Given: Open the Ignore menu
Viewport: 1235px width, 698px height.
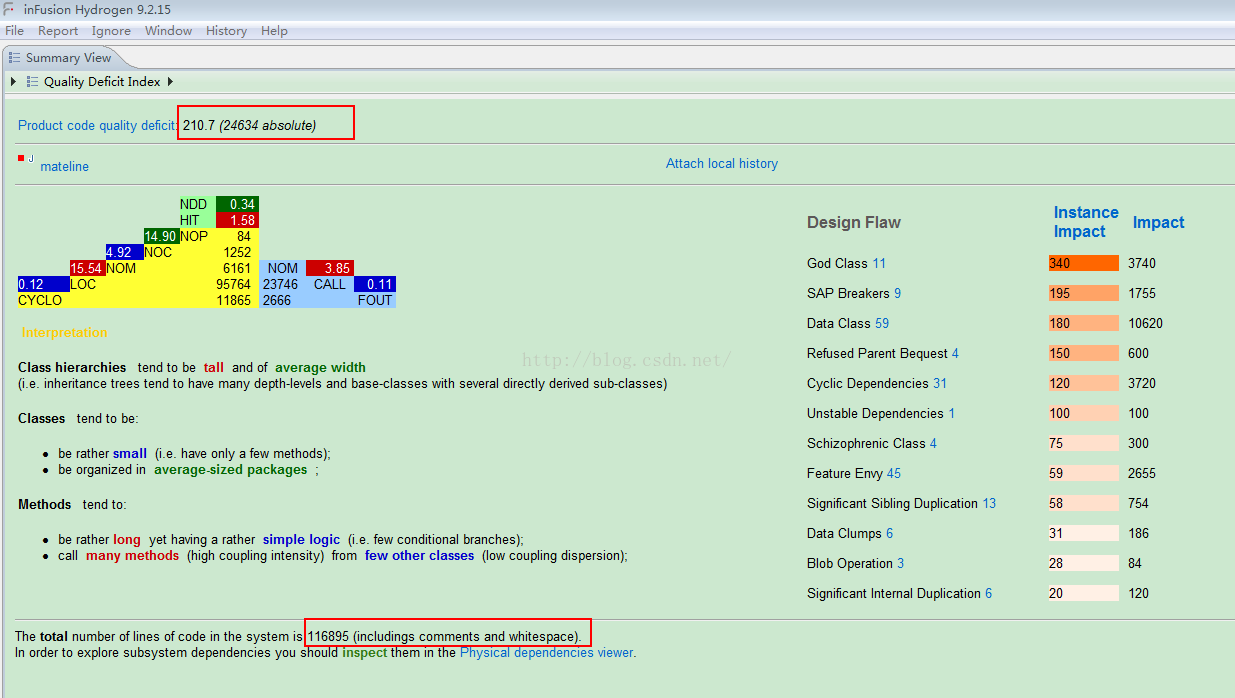Looking at the screenshot, I should [x=111, y=31].
